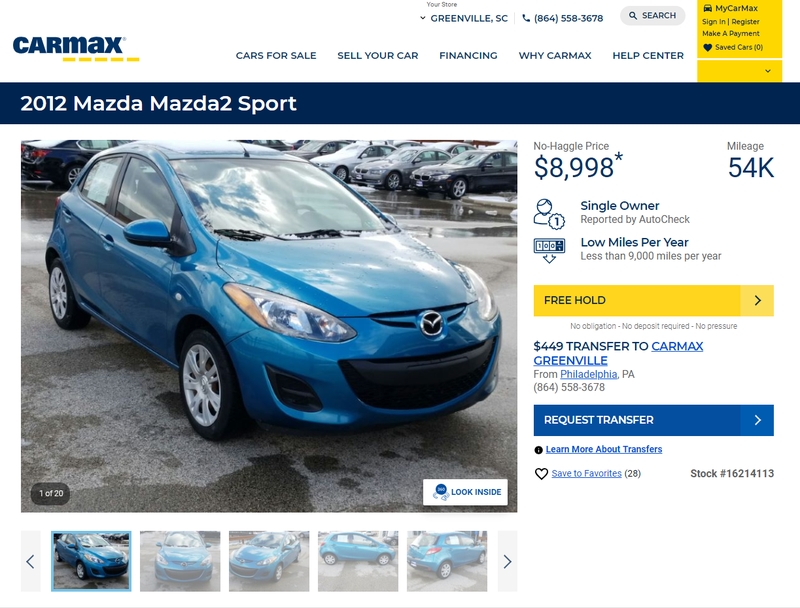Image resolution: width=800 pixels, height=608 pixels.
Task: Click the info icon near Learn More
Action: click(x=538, y=450)
